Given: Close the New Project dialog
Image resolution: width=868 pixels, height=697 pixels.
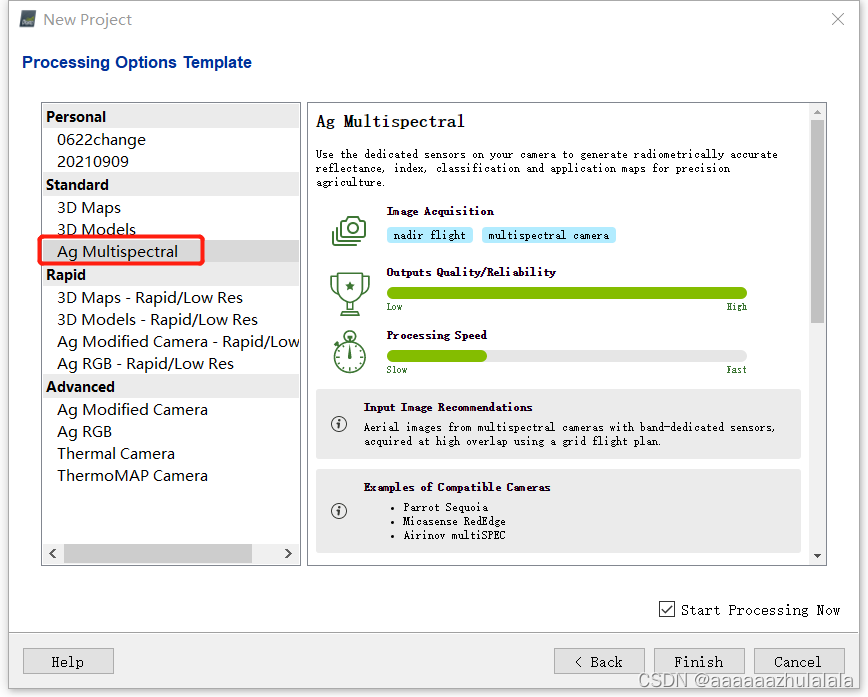Looking at the screenshot, I should 838,19.
